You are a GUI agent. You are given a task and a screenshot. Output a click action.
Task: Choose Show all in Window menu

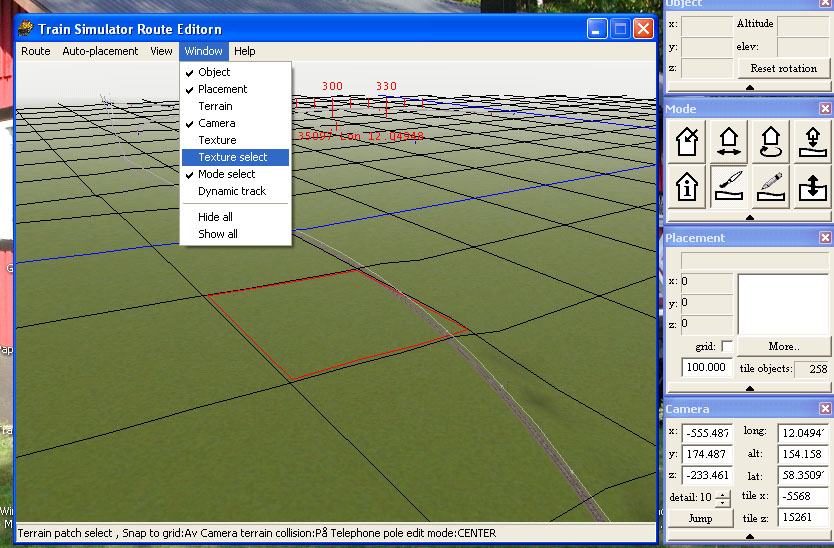[235, 234]
